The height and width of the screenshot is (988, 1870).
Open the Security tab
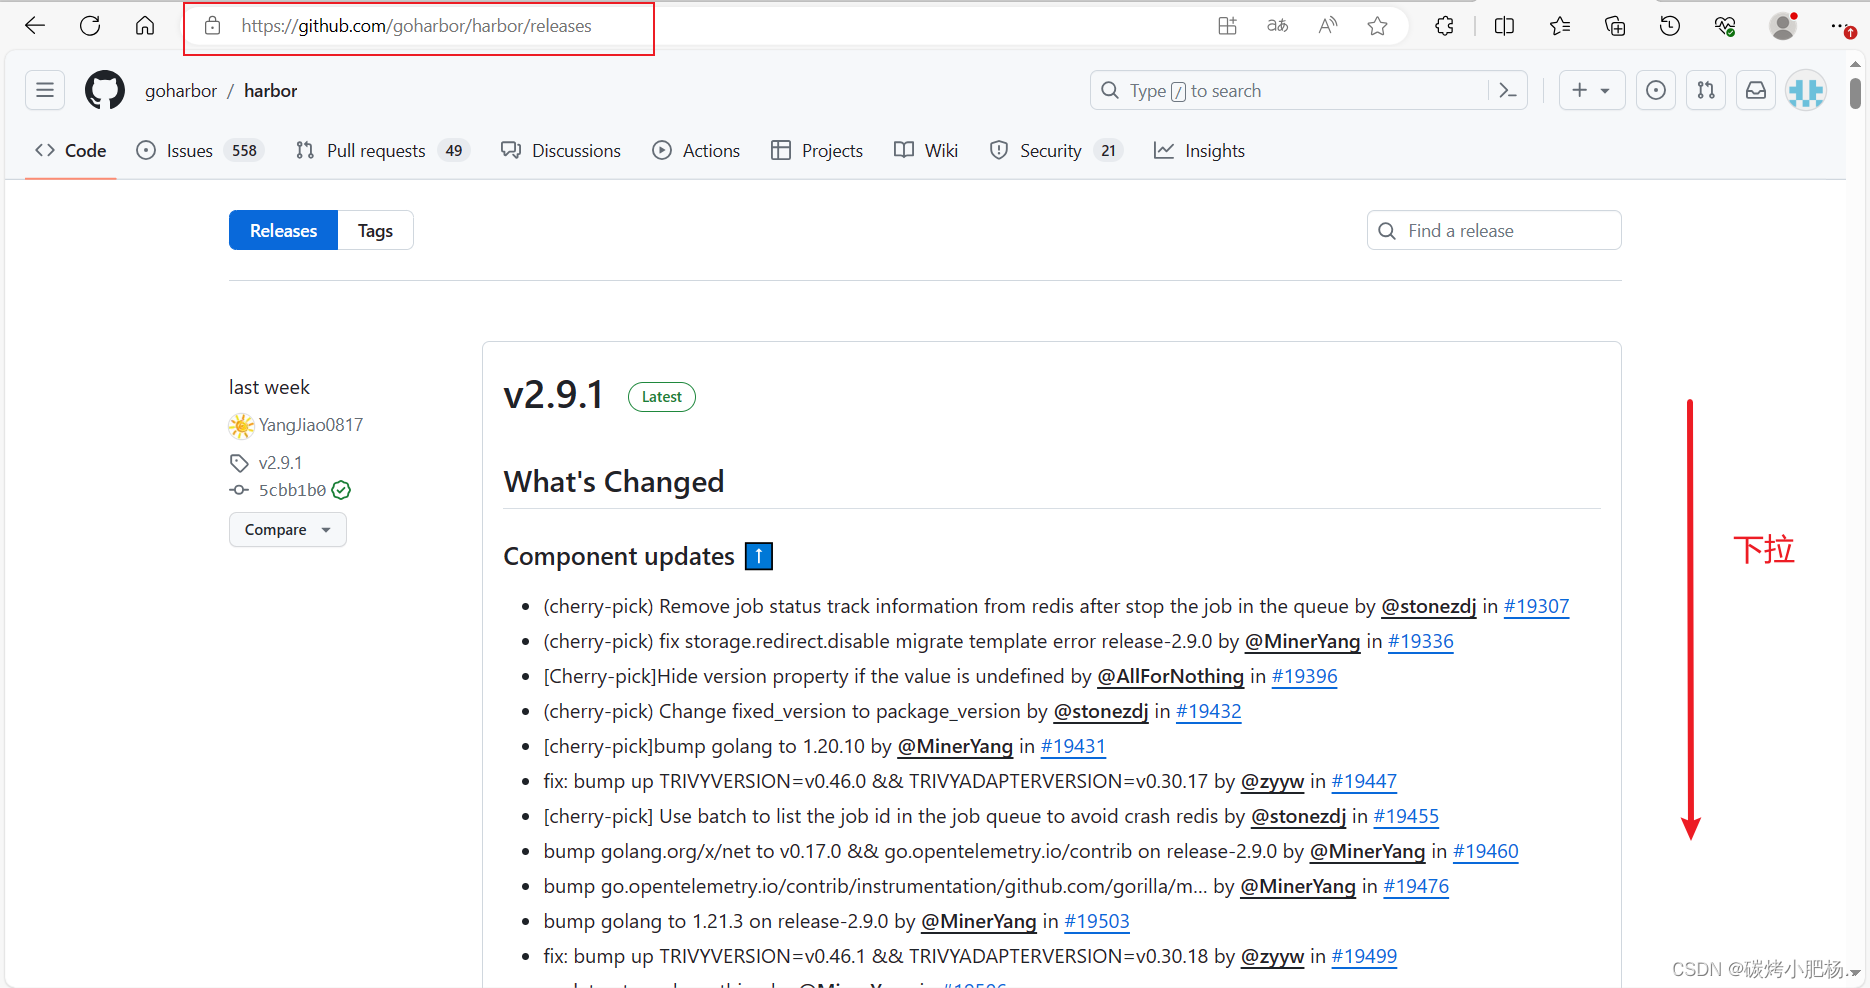pyautogui.click(x=1056, y=150)
